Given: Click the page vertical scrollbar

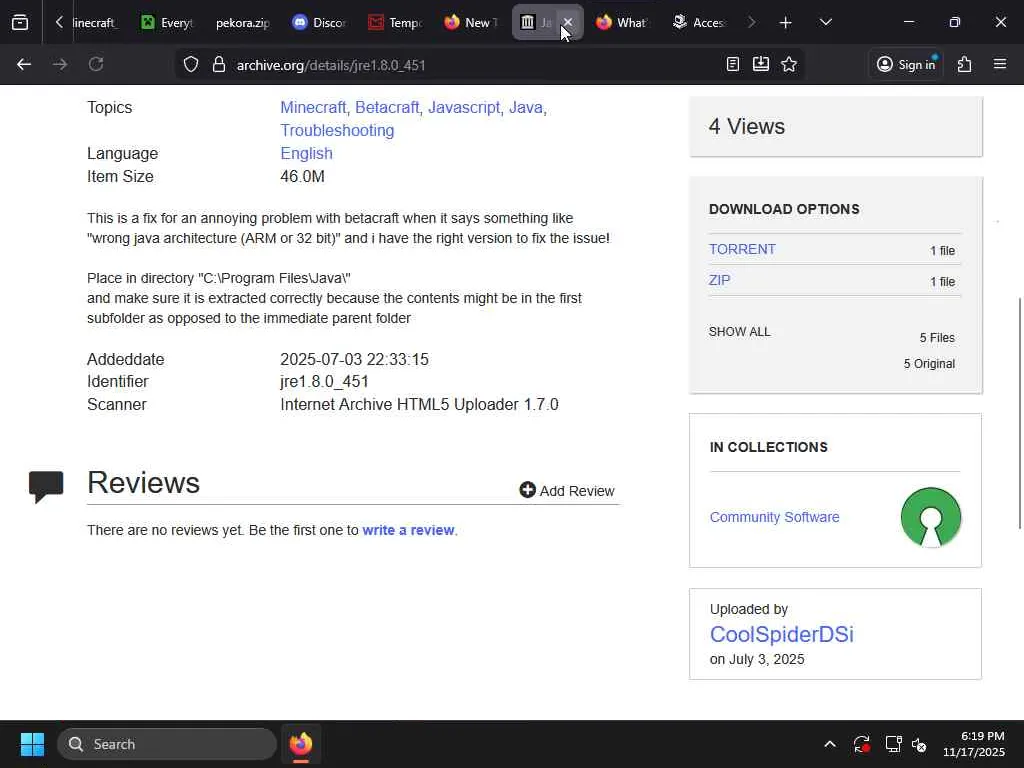Looking at the screenshot, I should [1019, 413].
